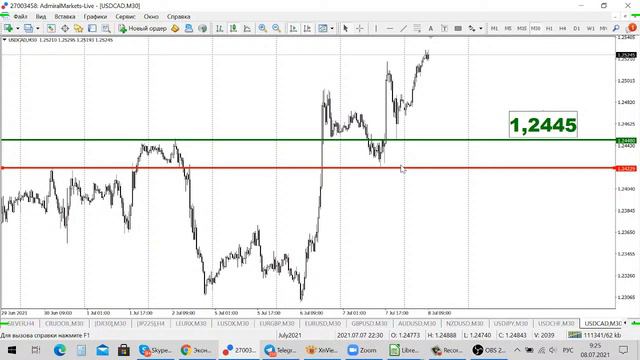
Task: Switch to the GBPUSD,M30 chart tab
Action: click(369, 323)
